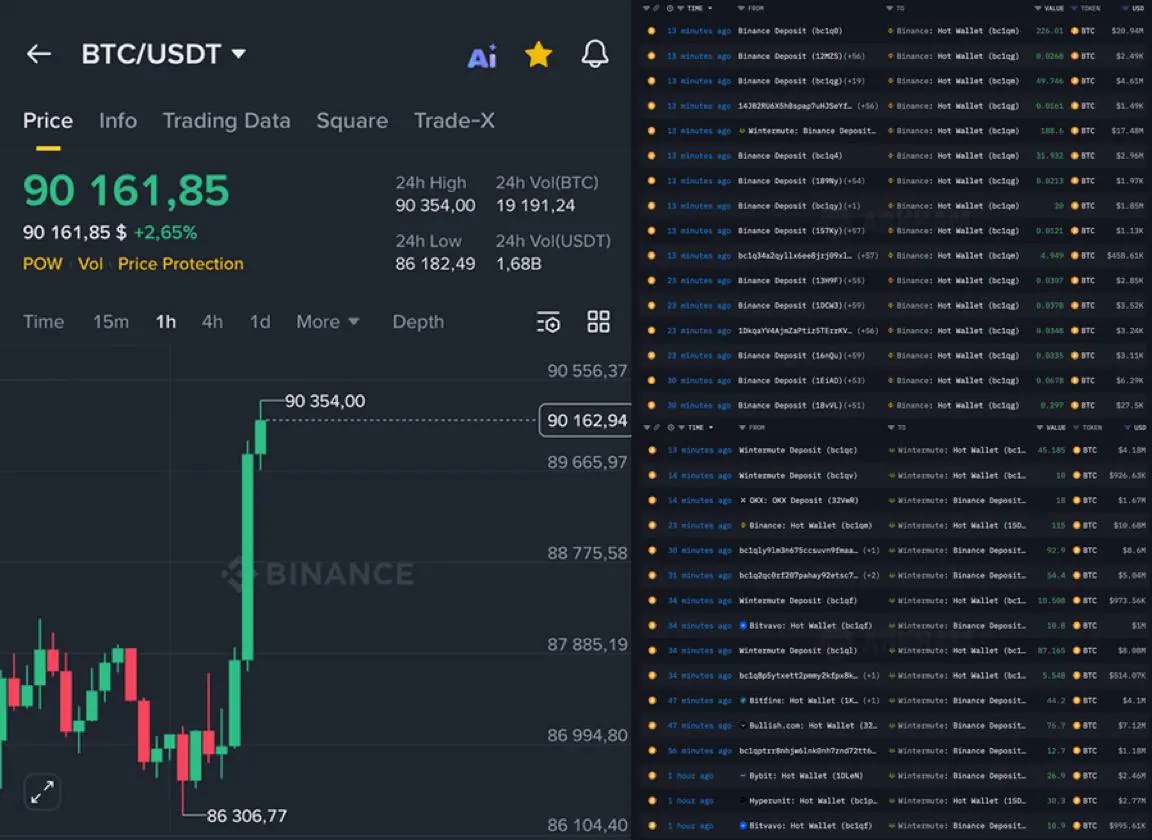Click the 90 354,00 high marker on the chart
1152x840 pixels.
pos(325,401)
